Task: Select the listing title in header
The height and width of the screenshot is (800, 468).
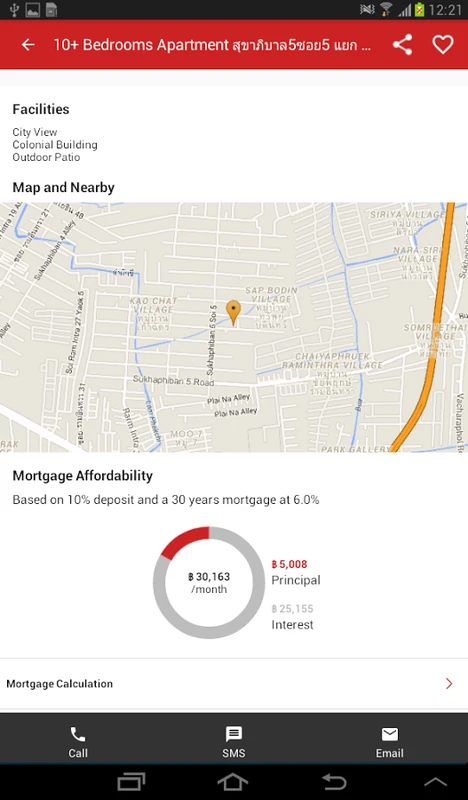Action: point(212,45)
